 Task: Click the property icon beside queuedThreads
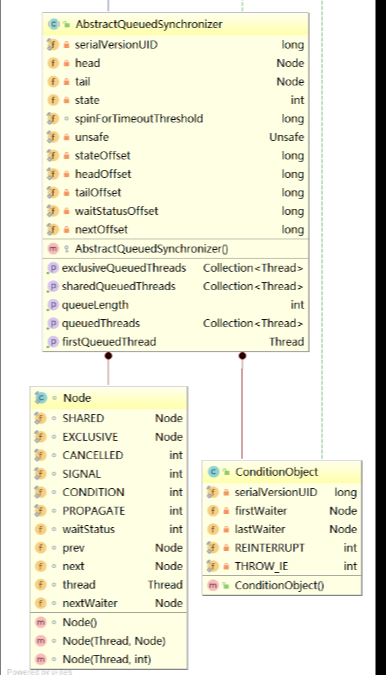tap(52, 324)
